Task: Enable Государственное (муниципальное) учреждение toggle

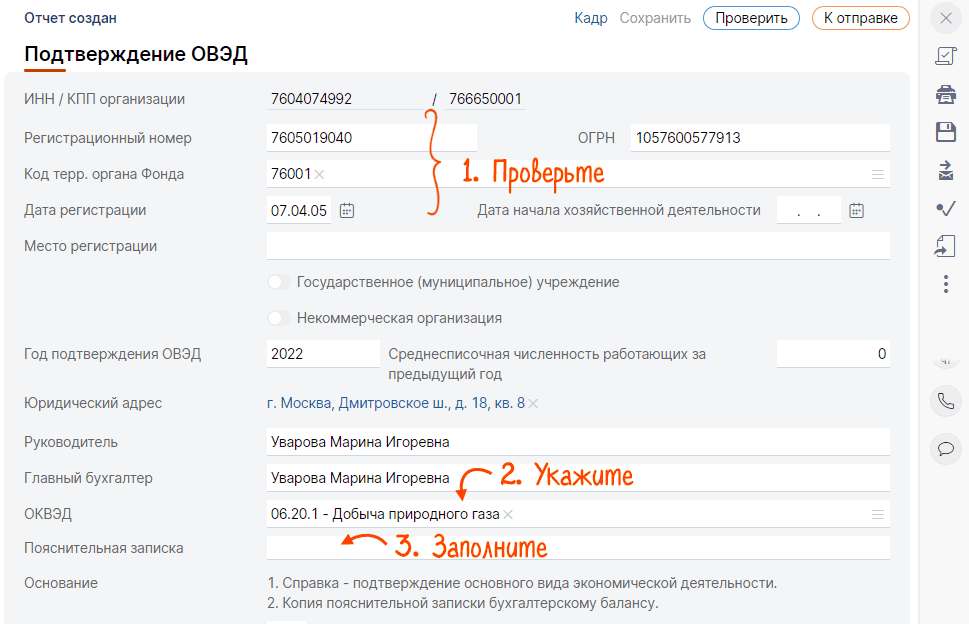Action: 280,282
